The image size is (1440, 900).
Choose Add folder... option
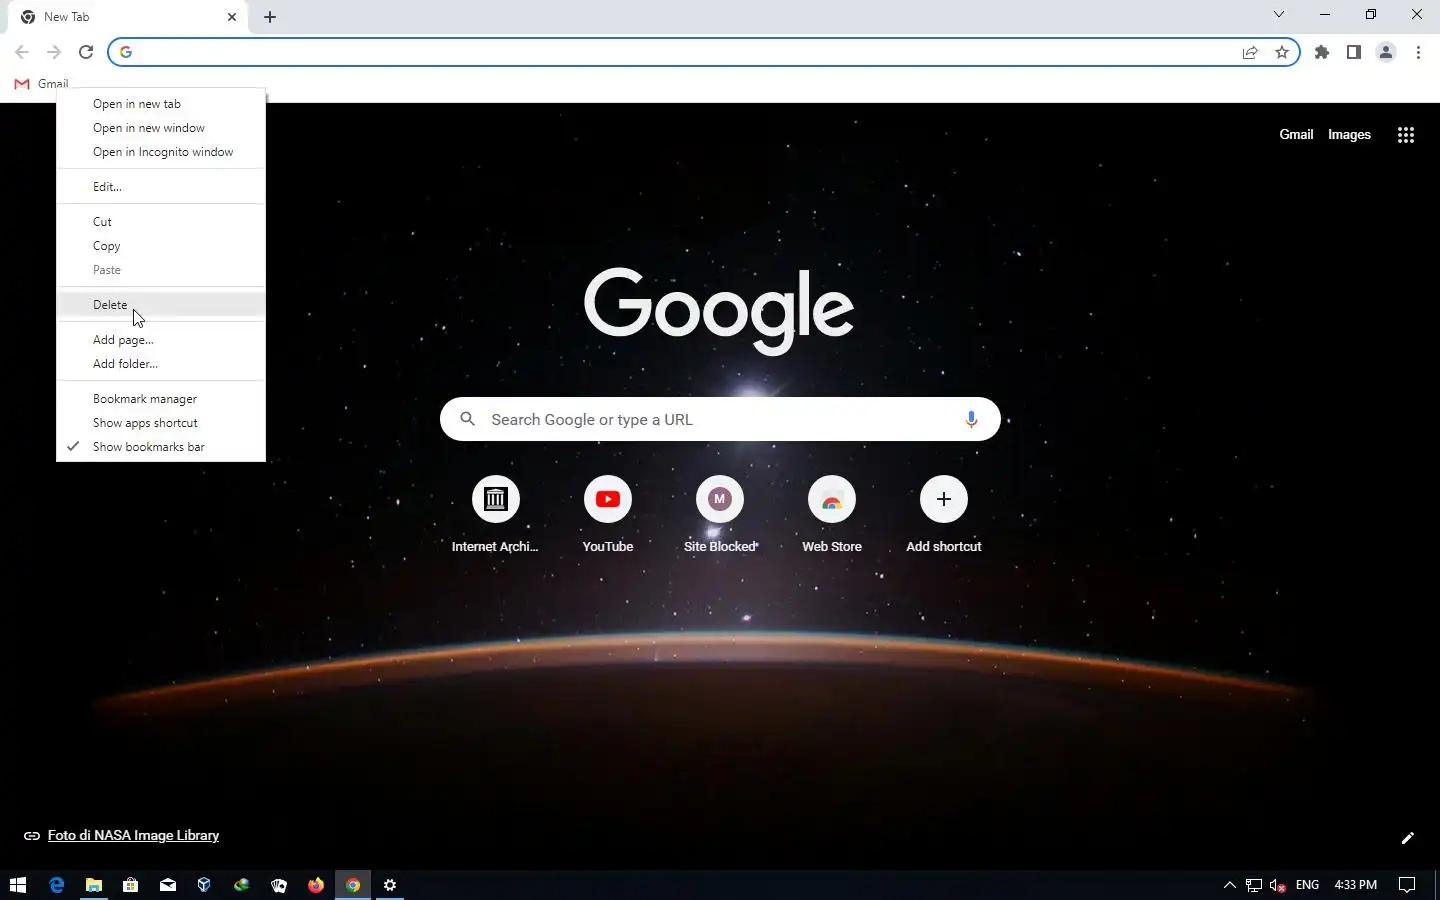pyautogui.click(x=161, y=364)
